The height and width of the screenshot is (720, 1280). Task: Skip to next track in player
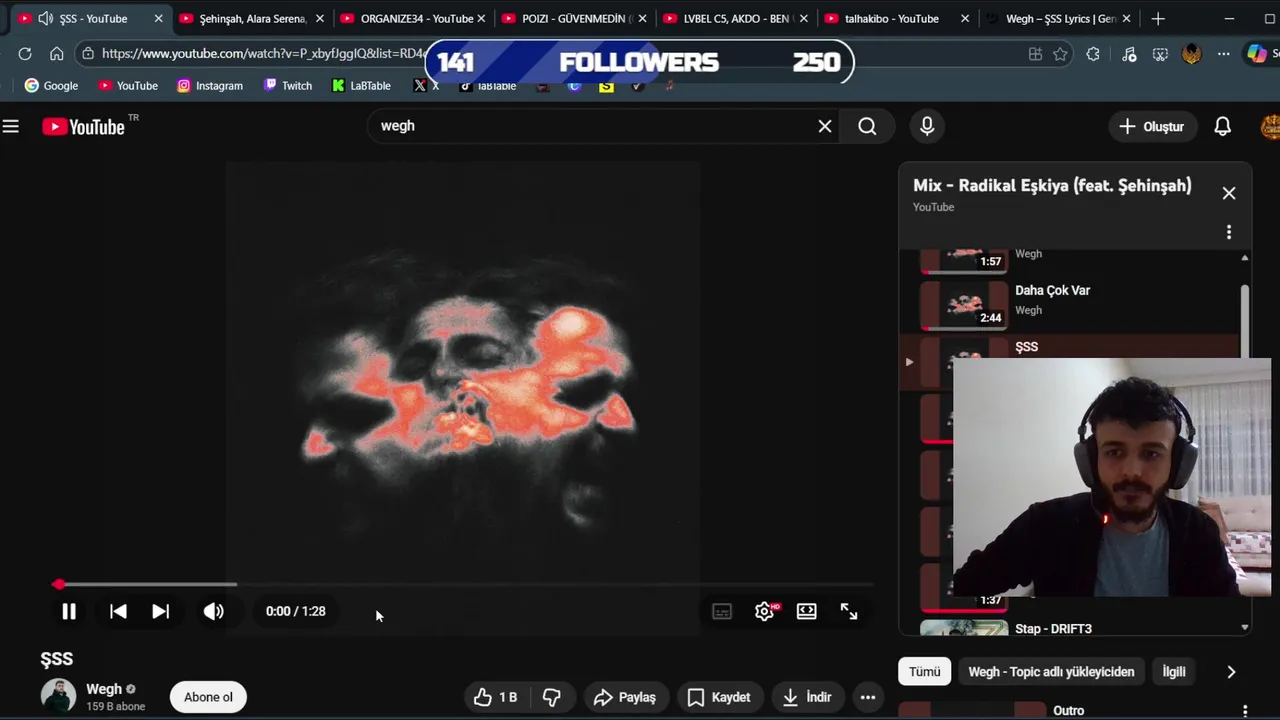pos(160,611)
